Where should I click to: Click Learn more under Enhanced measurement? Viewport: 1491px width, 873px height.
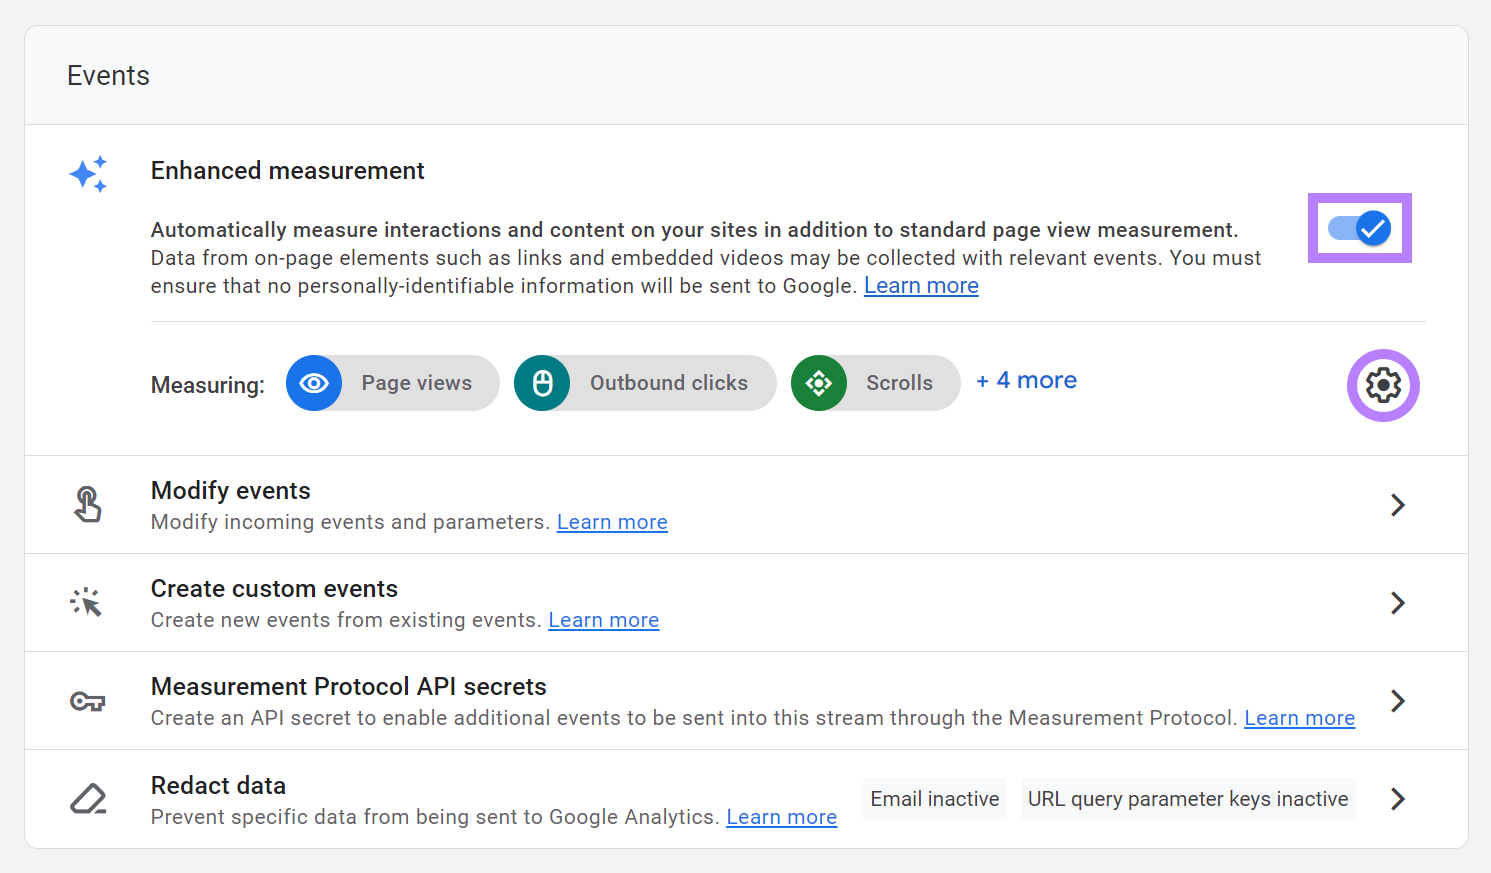[921, 285]
